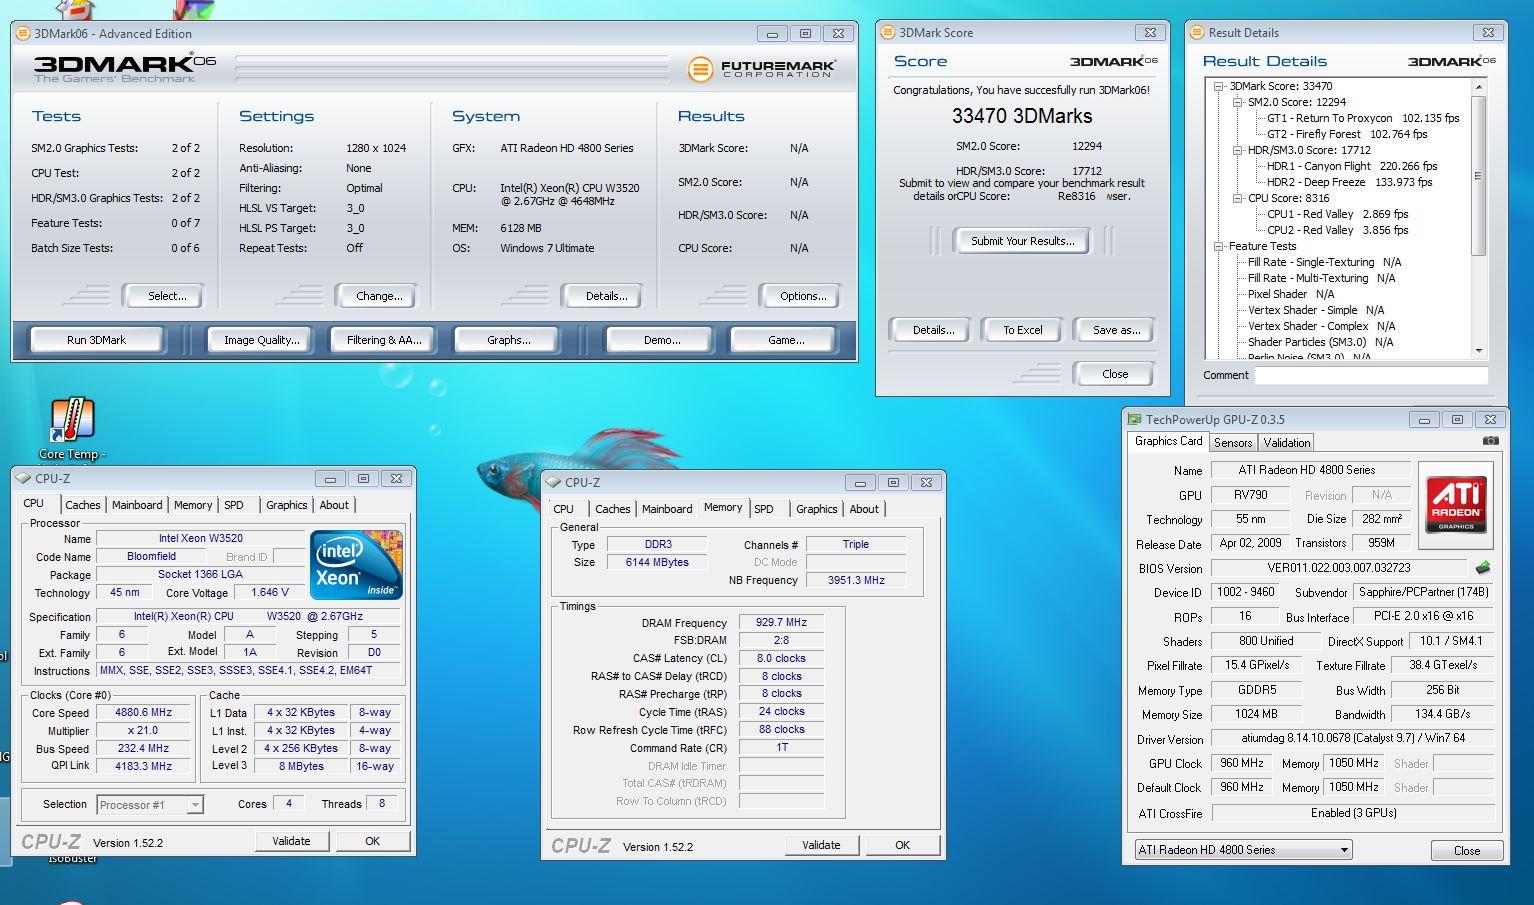The height and width of the screenshot is (905, 1534).
Task: Click the GPU-Z title bar icon
Action: 1134,420
